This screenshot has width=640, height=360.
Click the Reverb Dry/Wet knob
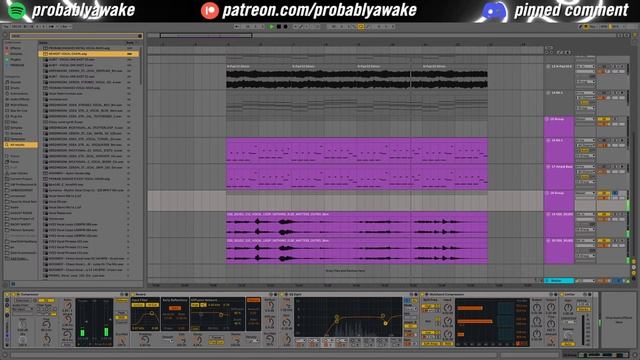[x=270, y=340]
